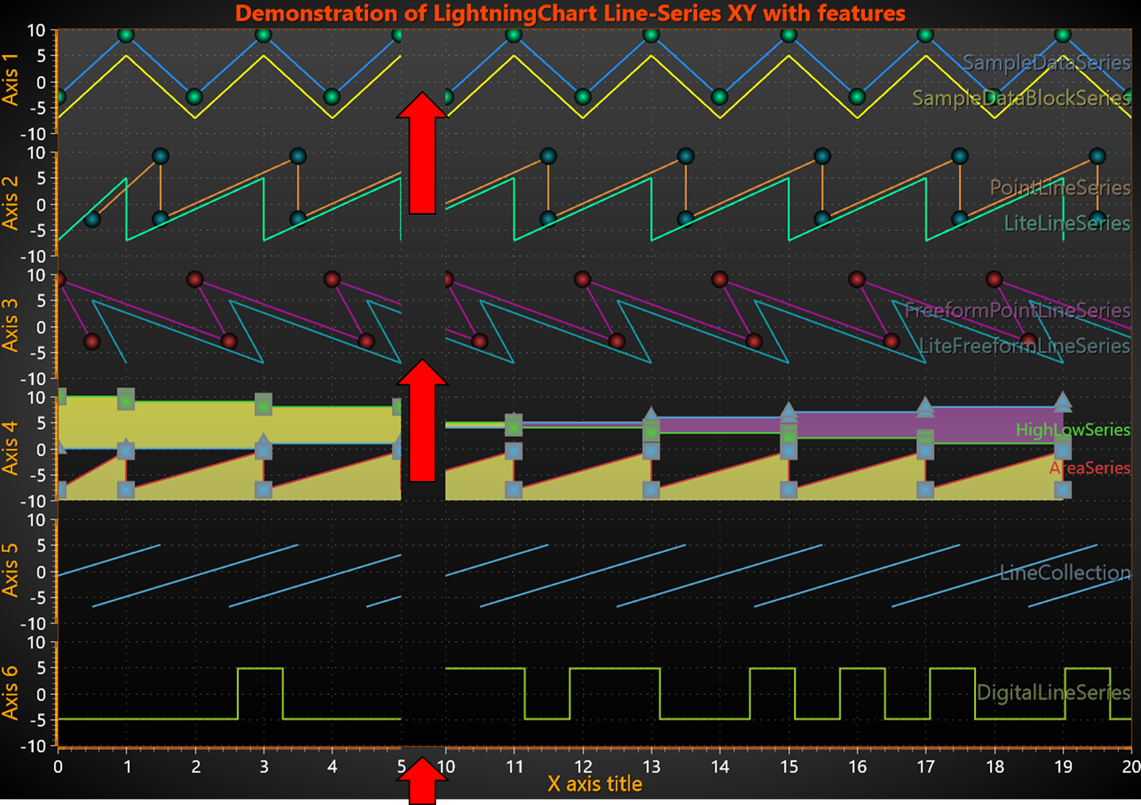Click X-axis tick label 12
1141x805 pixels.
click(x=583, y=766)
